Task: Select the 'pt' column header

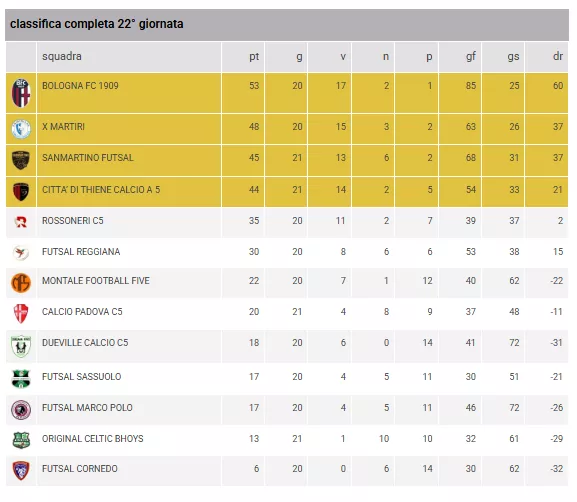Action: (x=254, y=57)
